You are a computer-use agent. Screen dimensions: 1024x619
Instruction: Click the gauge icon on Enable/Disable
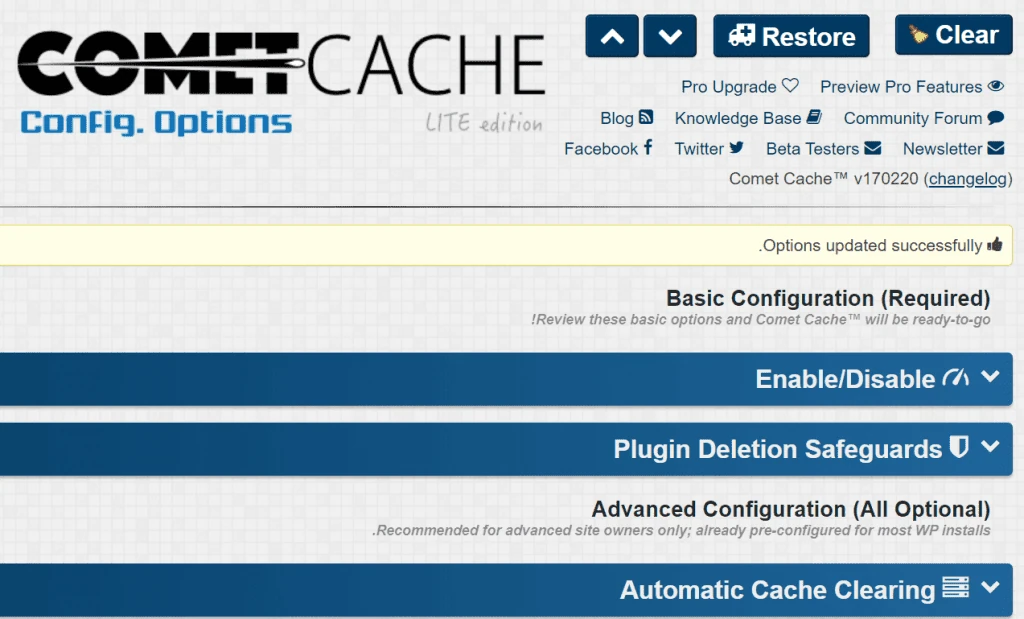click(955, 377)
